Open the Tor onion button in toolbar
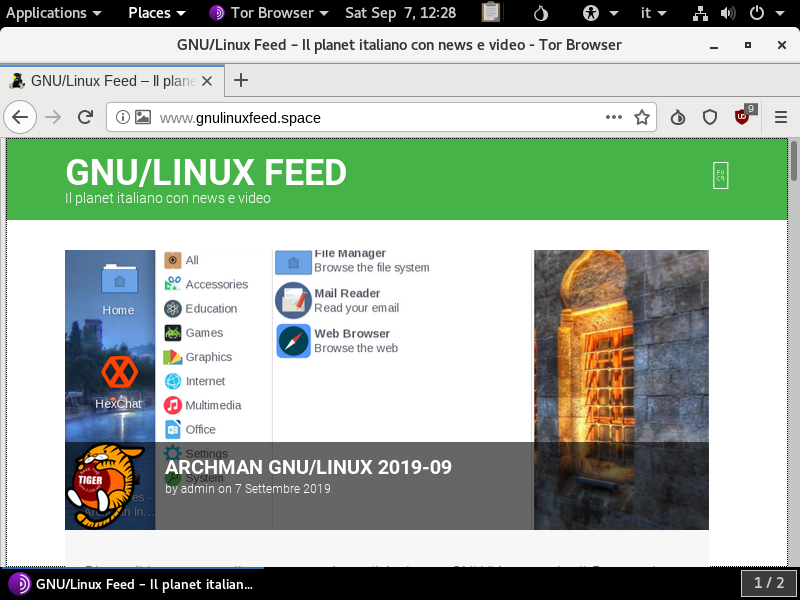Viewport: 800px width, 600px height. [x=678, y=118]
